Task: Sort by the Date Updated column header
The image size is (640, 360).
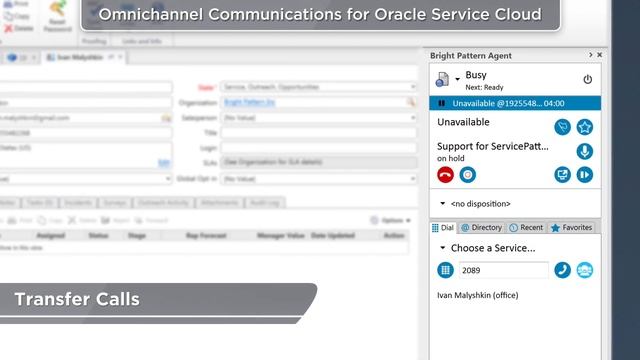Action: pyautogui.click(x=333, y=236)
